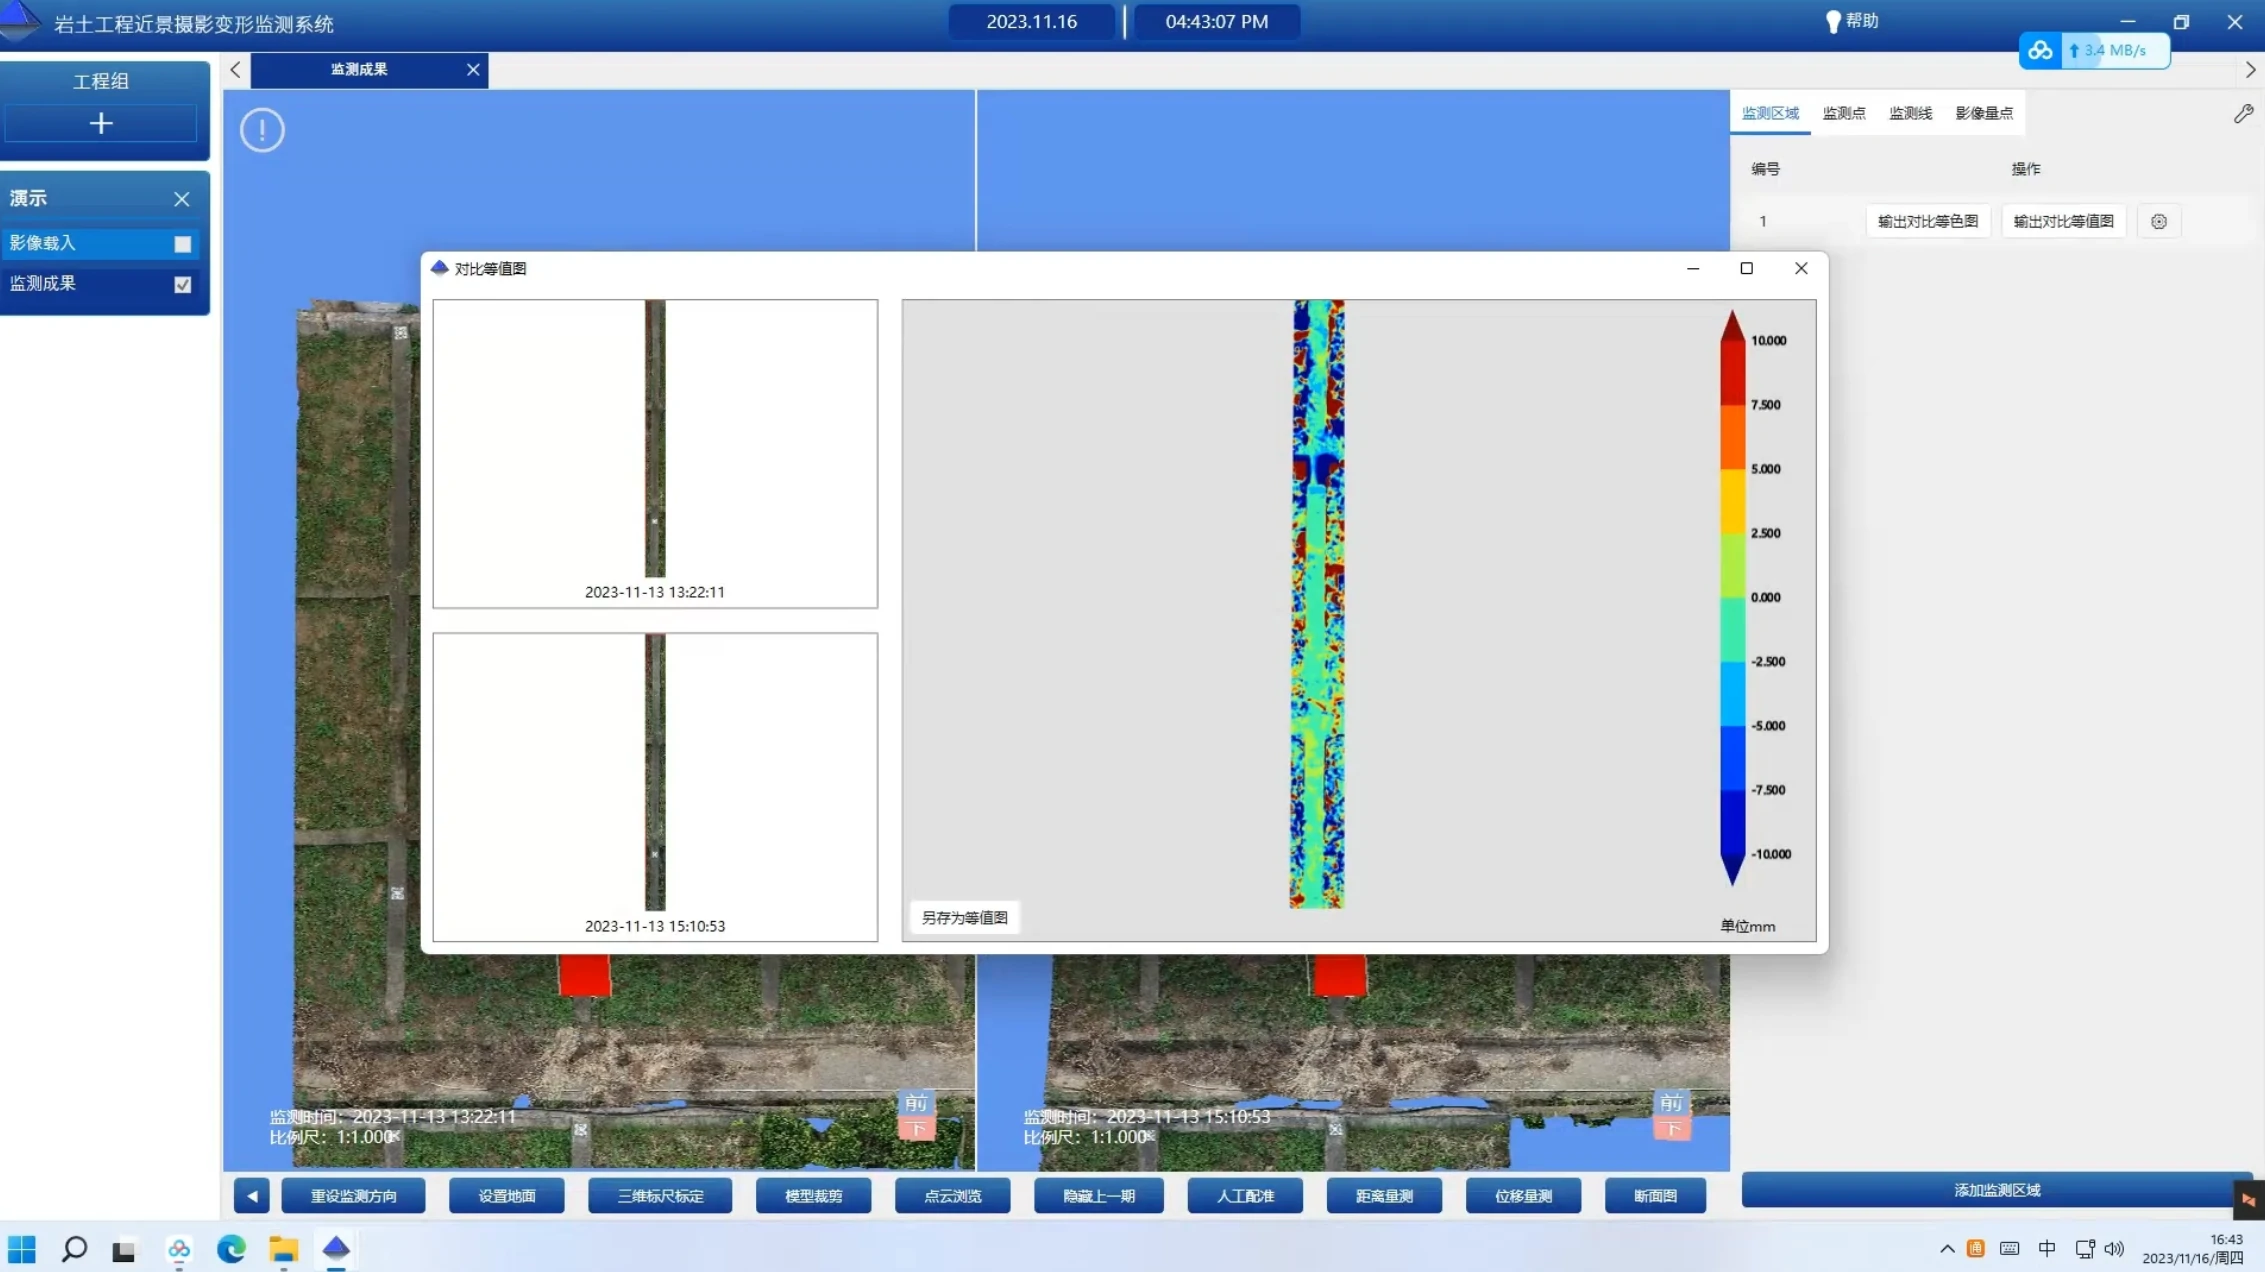Close the 演示 panel

181,199
